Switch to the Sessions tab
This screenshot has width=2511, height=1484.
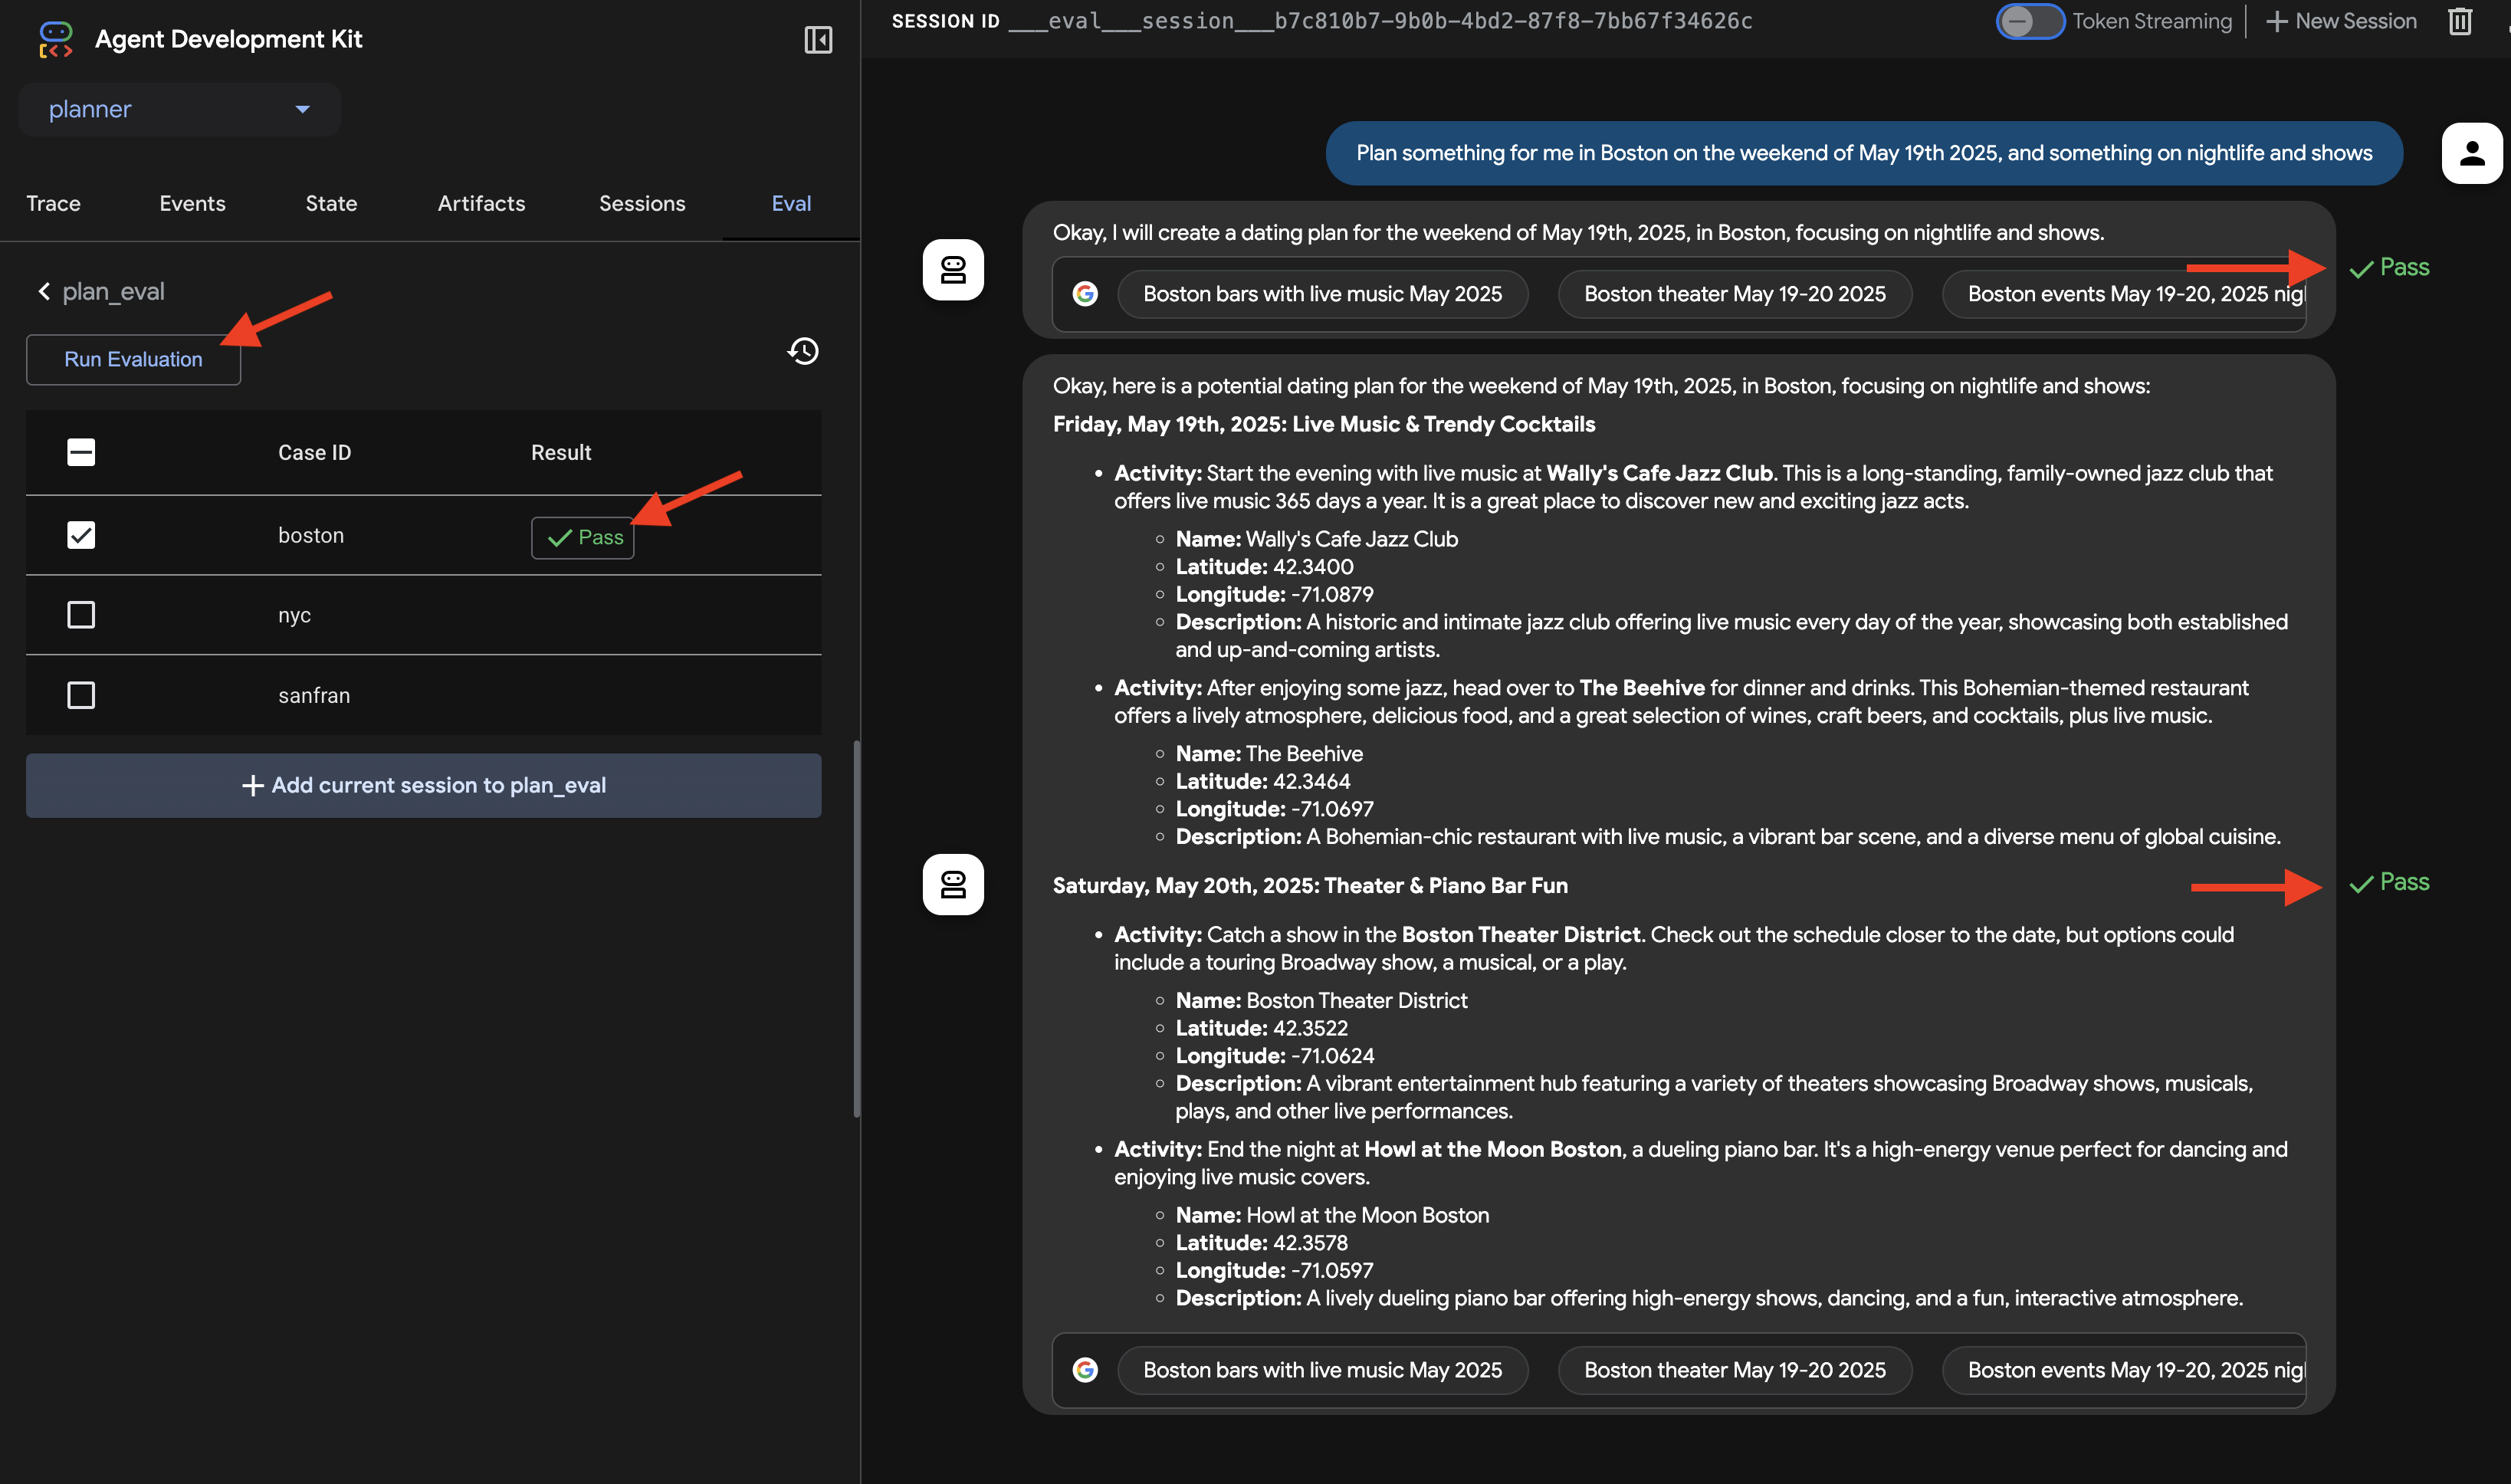[x=642, y=203]
